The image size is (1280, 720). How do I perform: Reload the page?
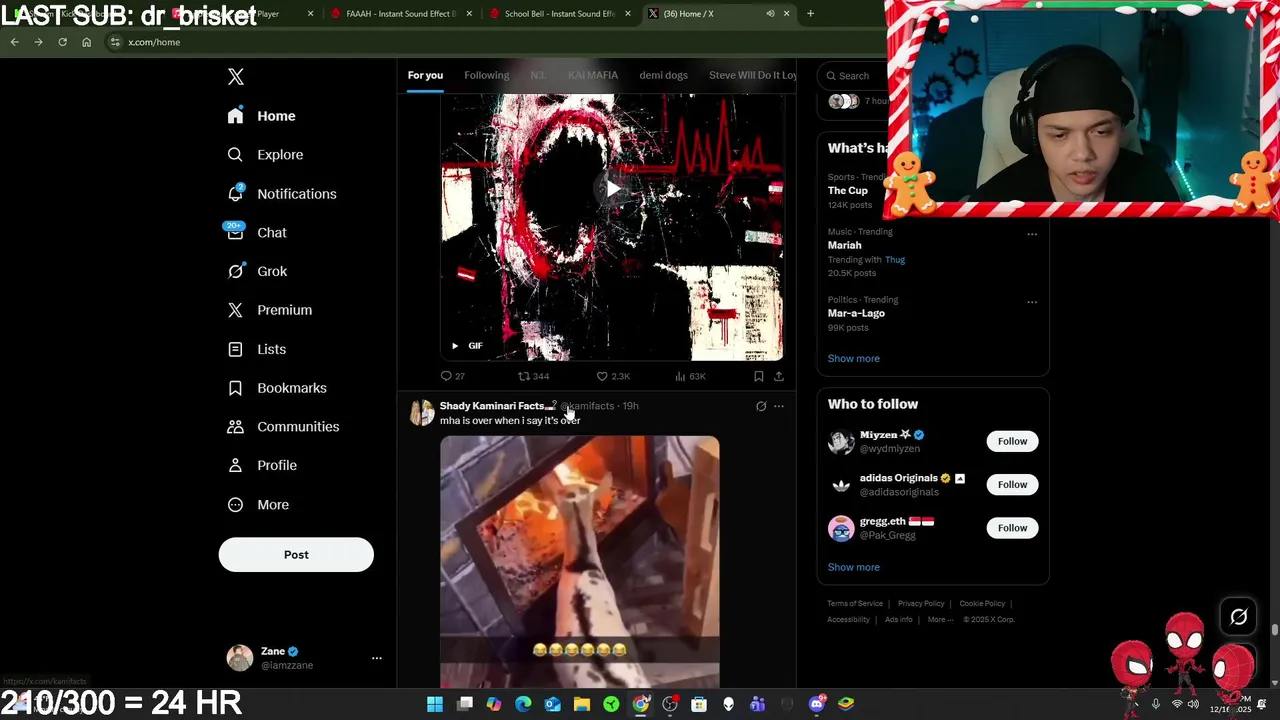click(x=62, y=42)
